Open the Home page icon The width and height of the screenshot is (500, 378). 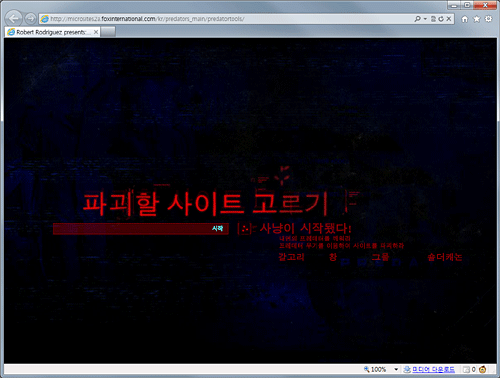465,19
